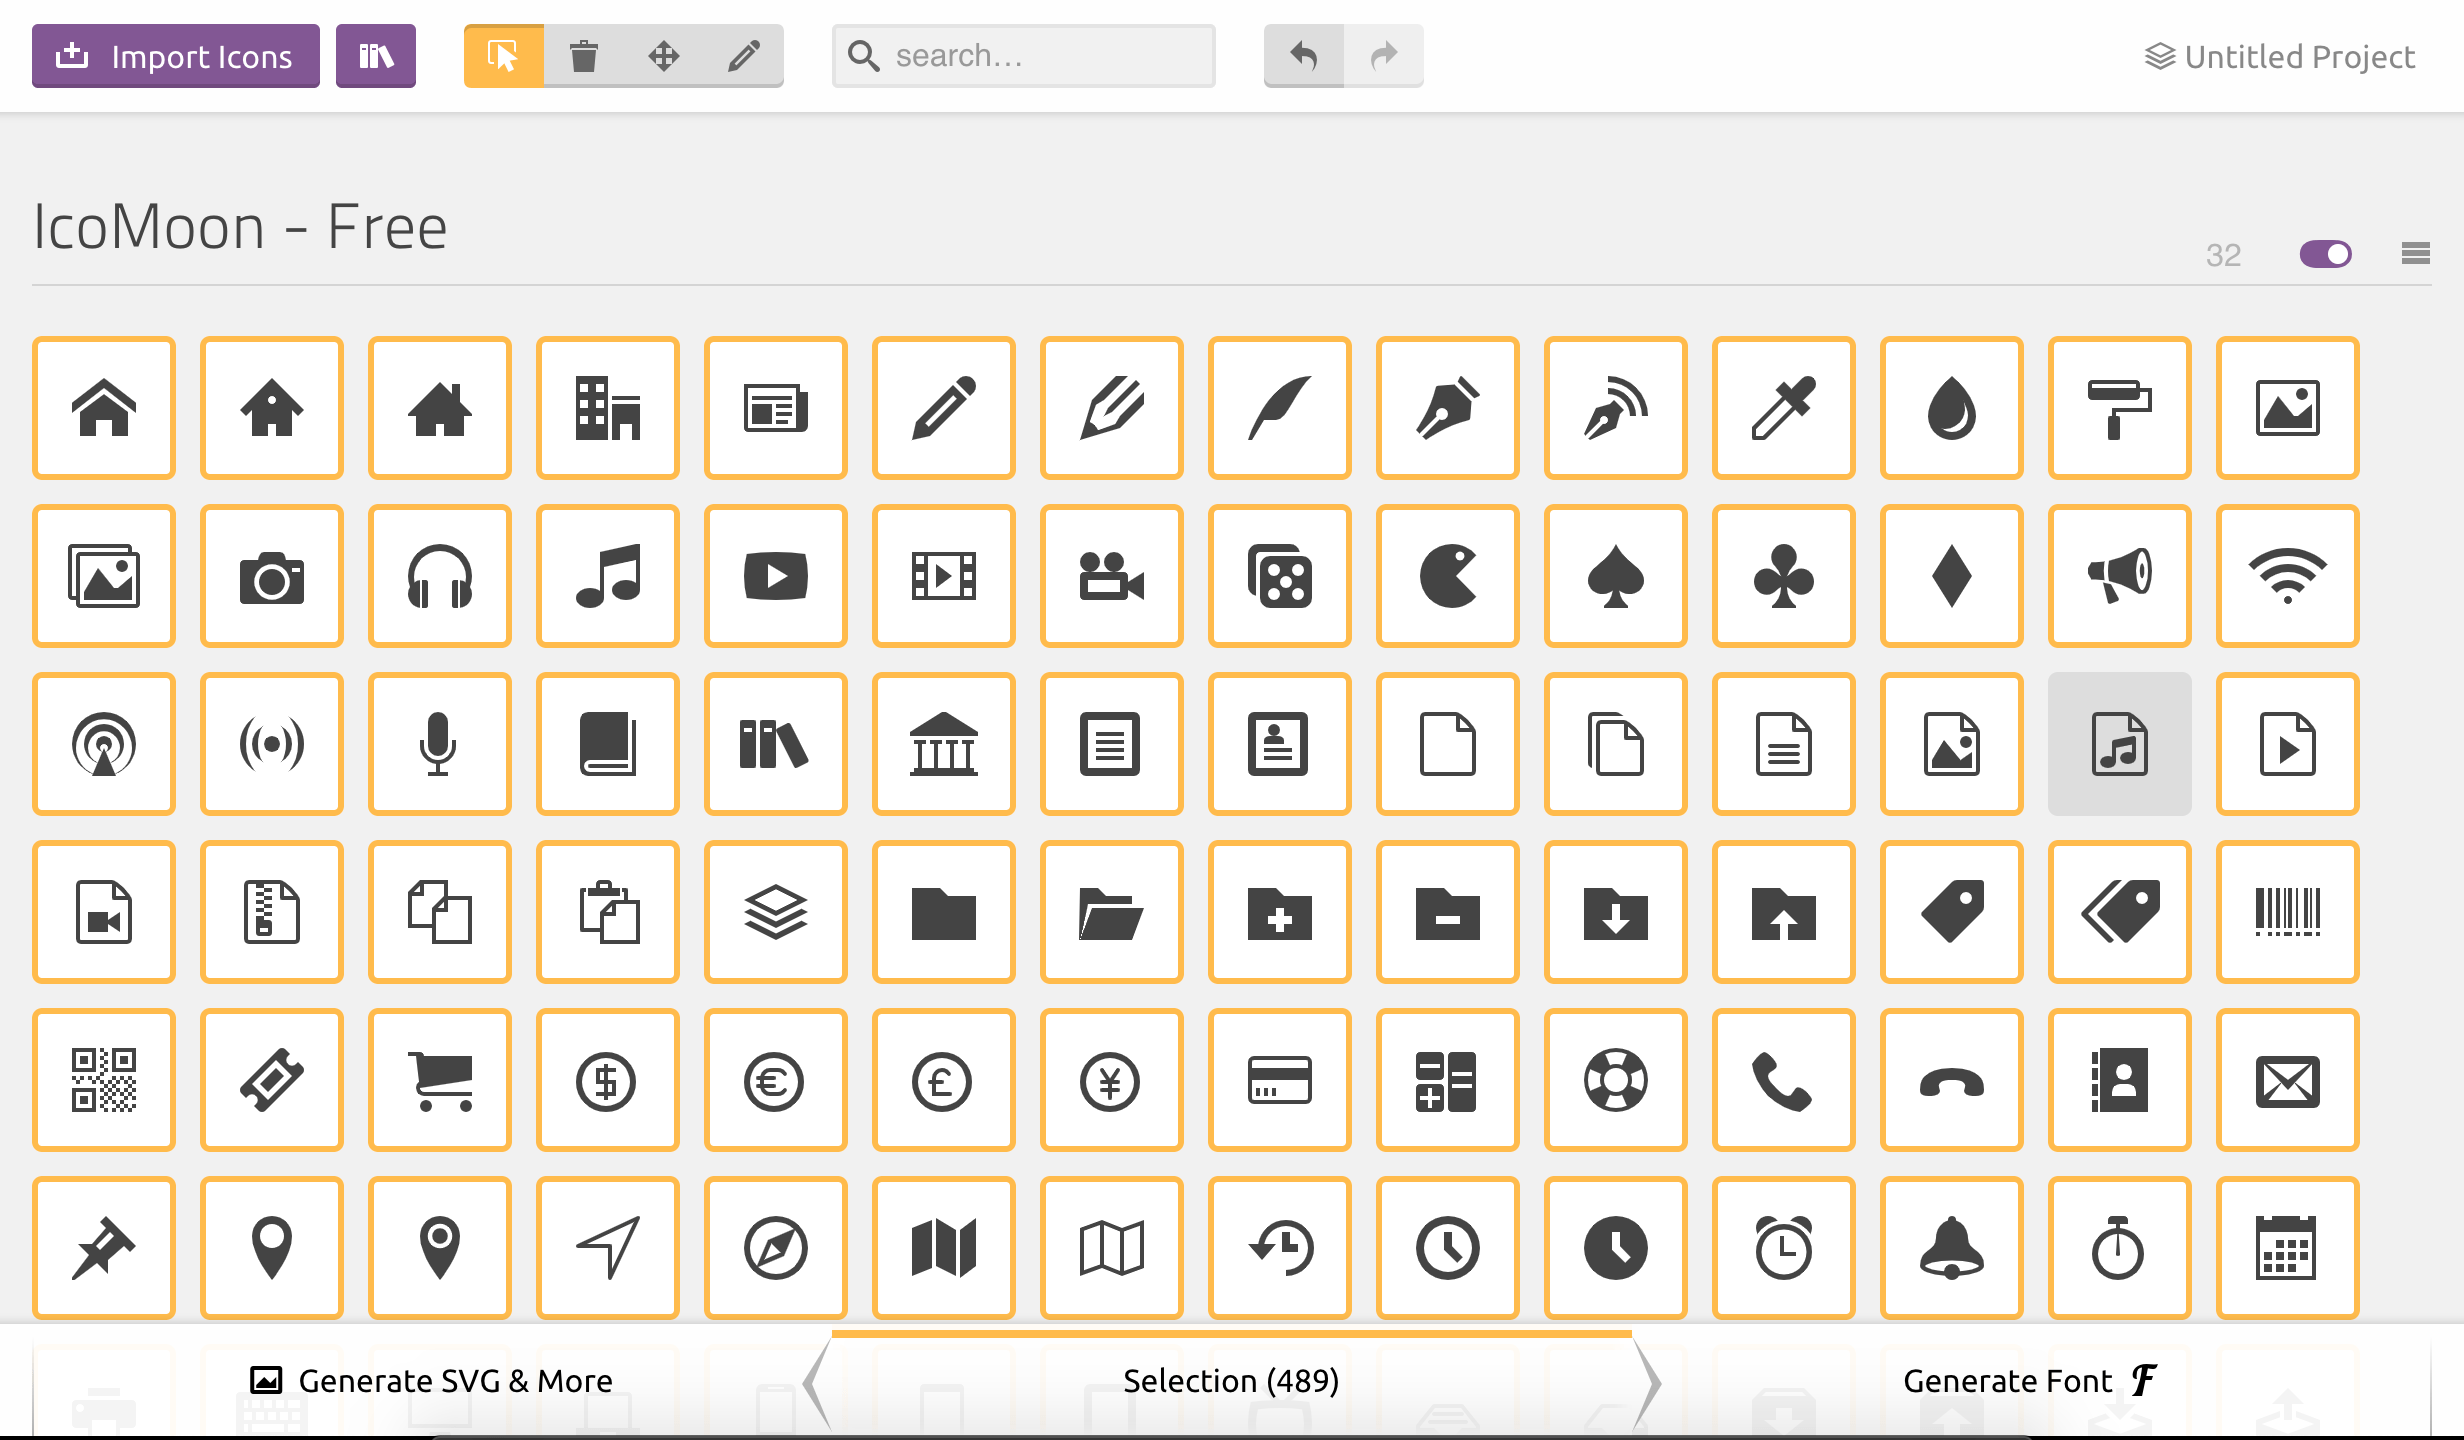The width and height of the screenshot is (2464, 1440).
Task: Focus the search input field
Action: pyautogui.click(x=1024, y=56)
